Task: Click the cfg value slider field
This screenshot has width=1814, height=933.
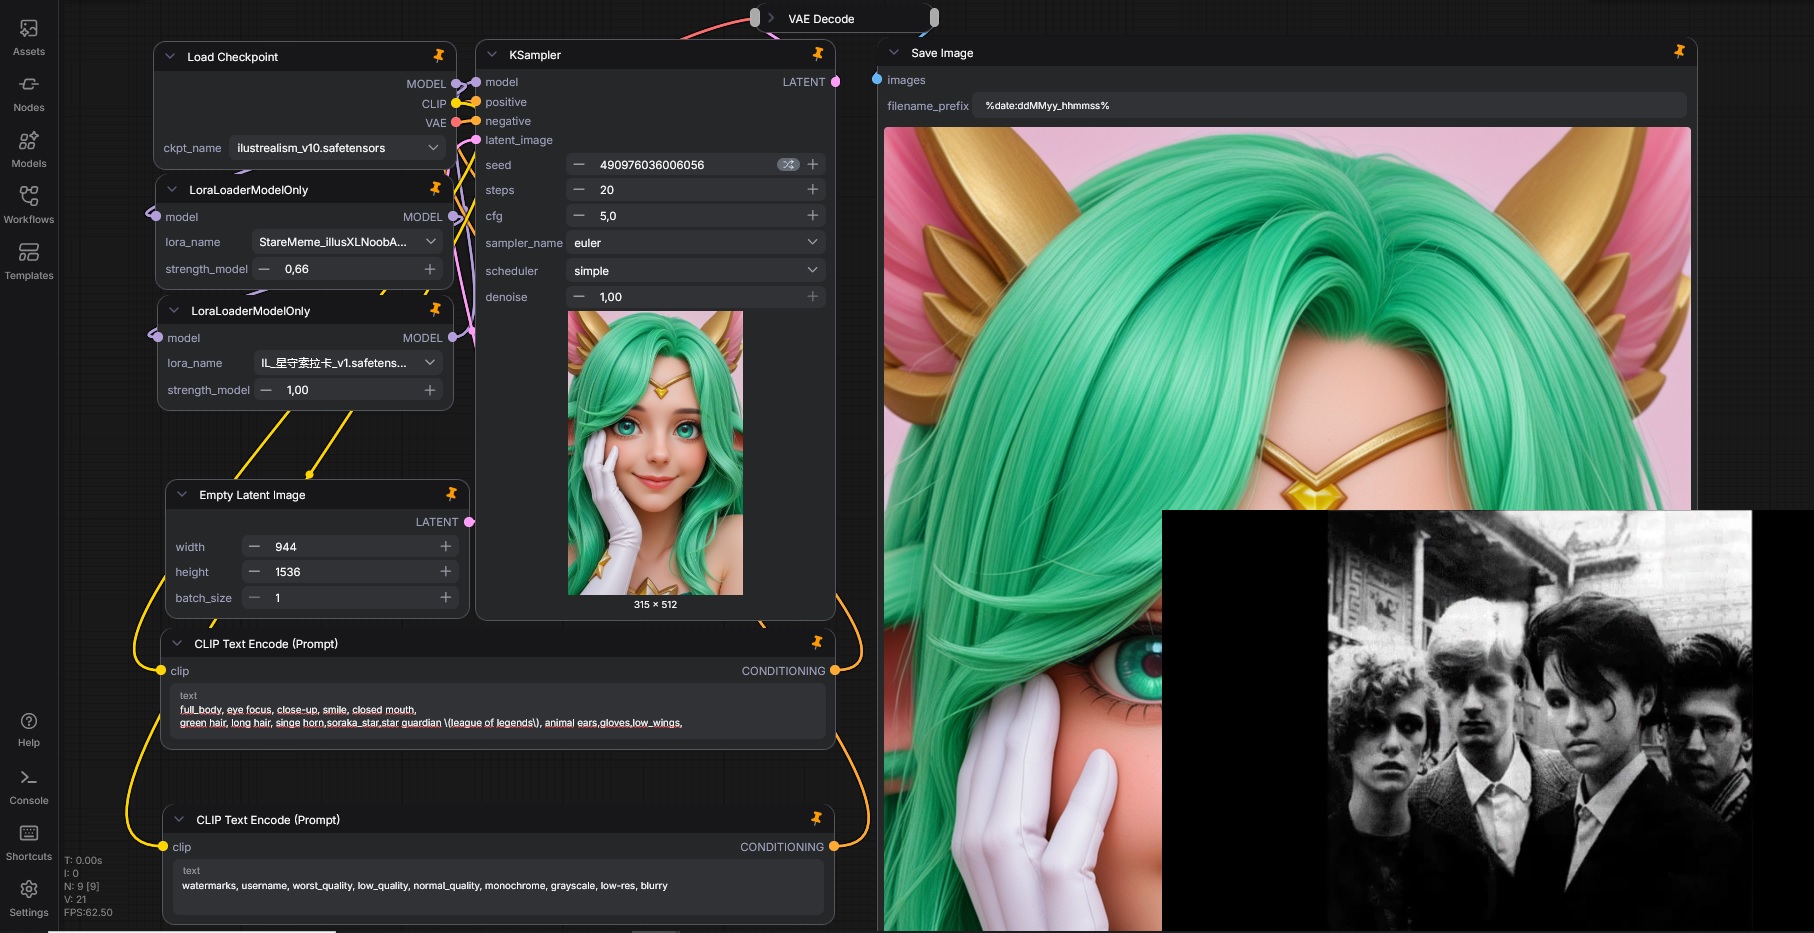Action: tap(695, 216)
